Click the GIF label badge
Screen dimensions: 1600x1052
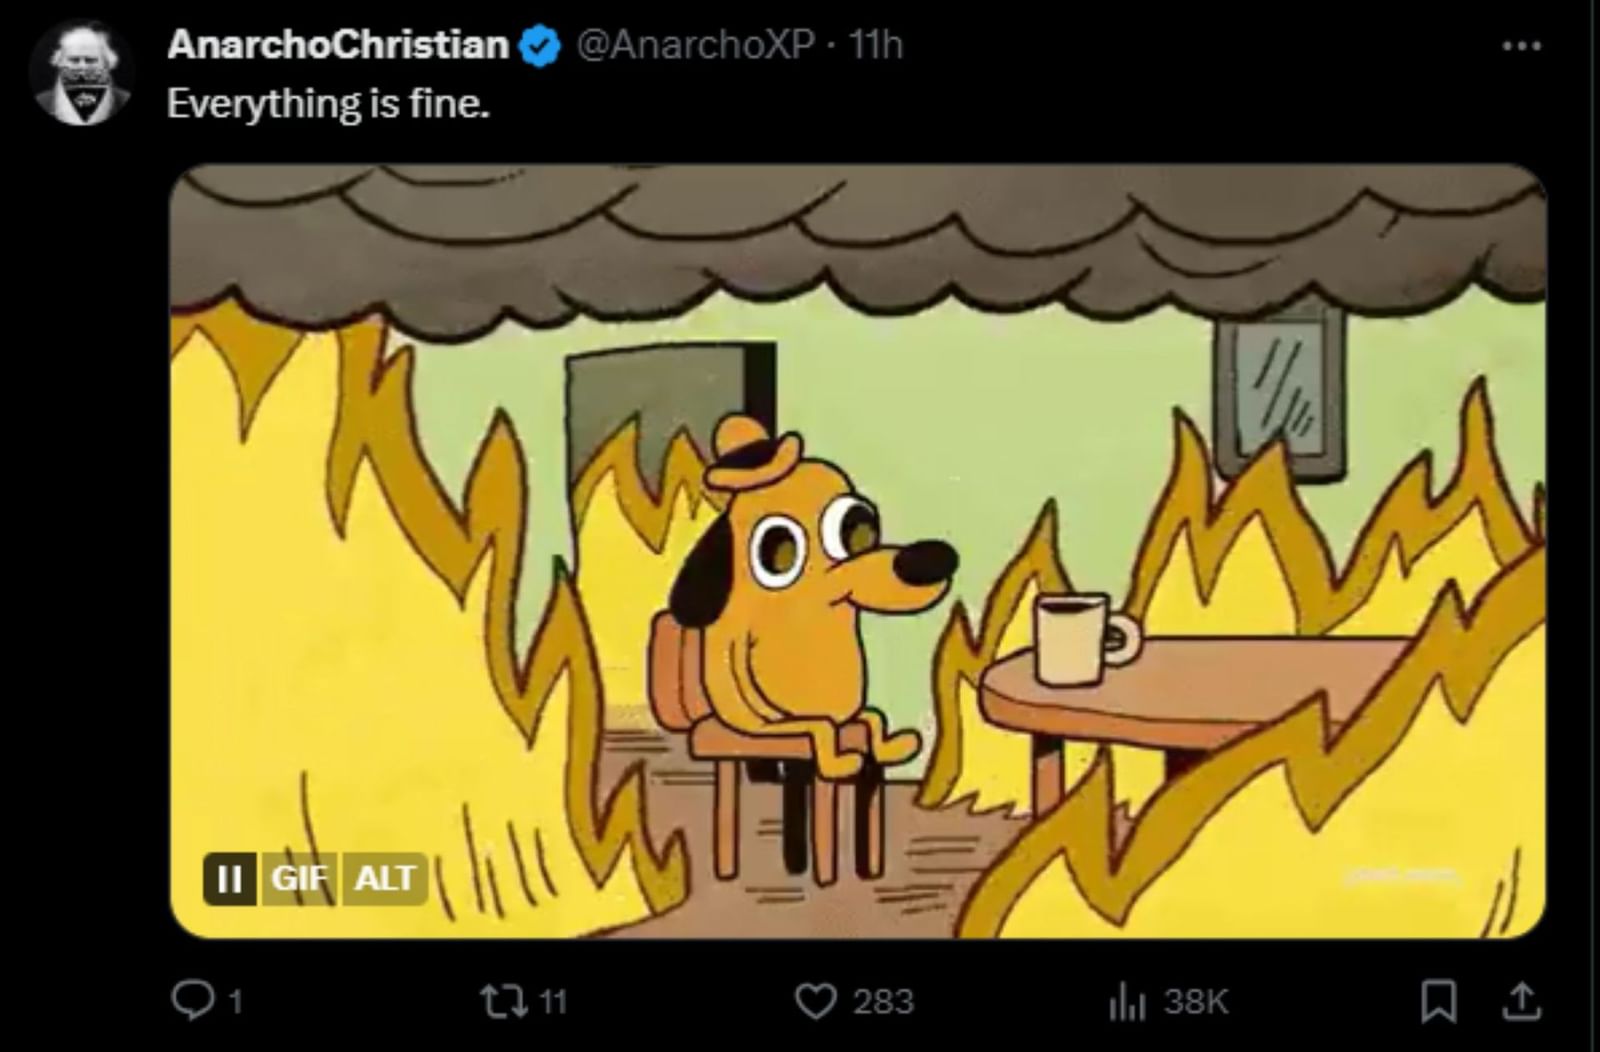coord(300,878)
